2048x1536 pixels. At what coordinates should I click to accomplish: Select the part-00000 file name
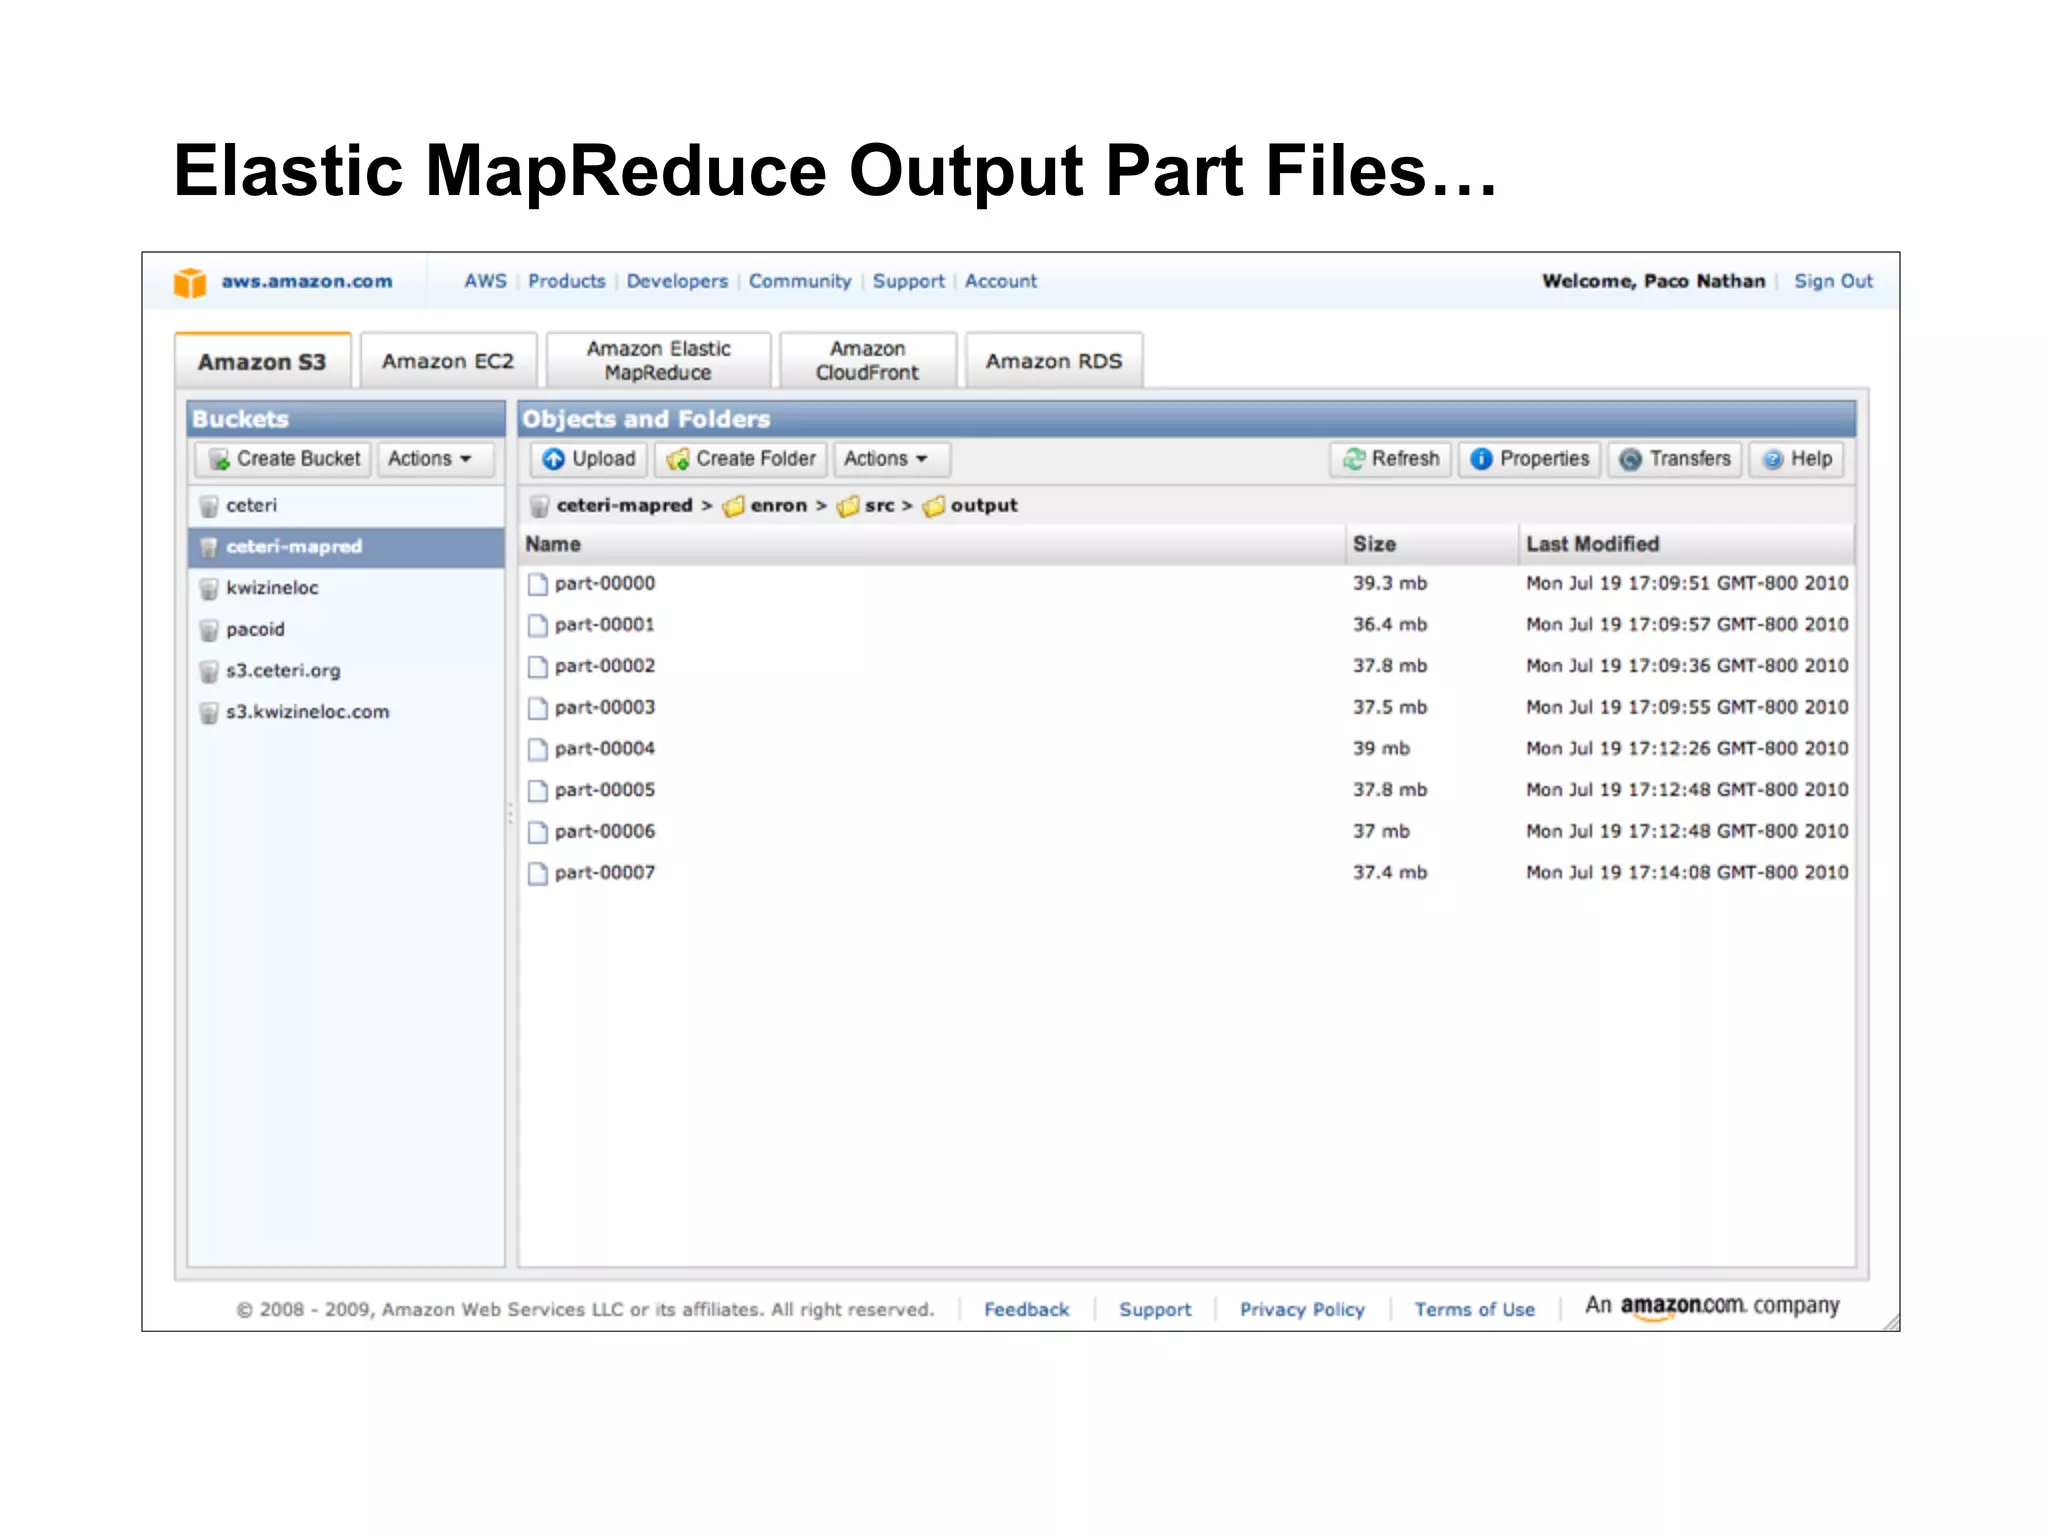(605, 584)
